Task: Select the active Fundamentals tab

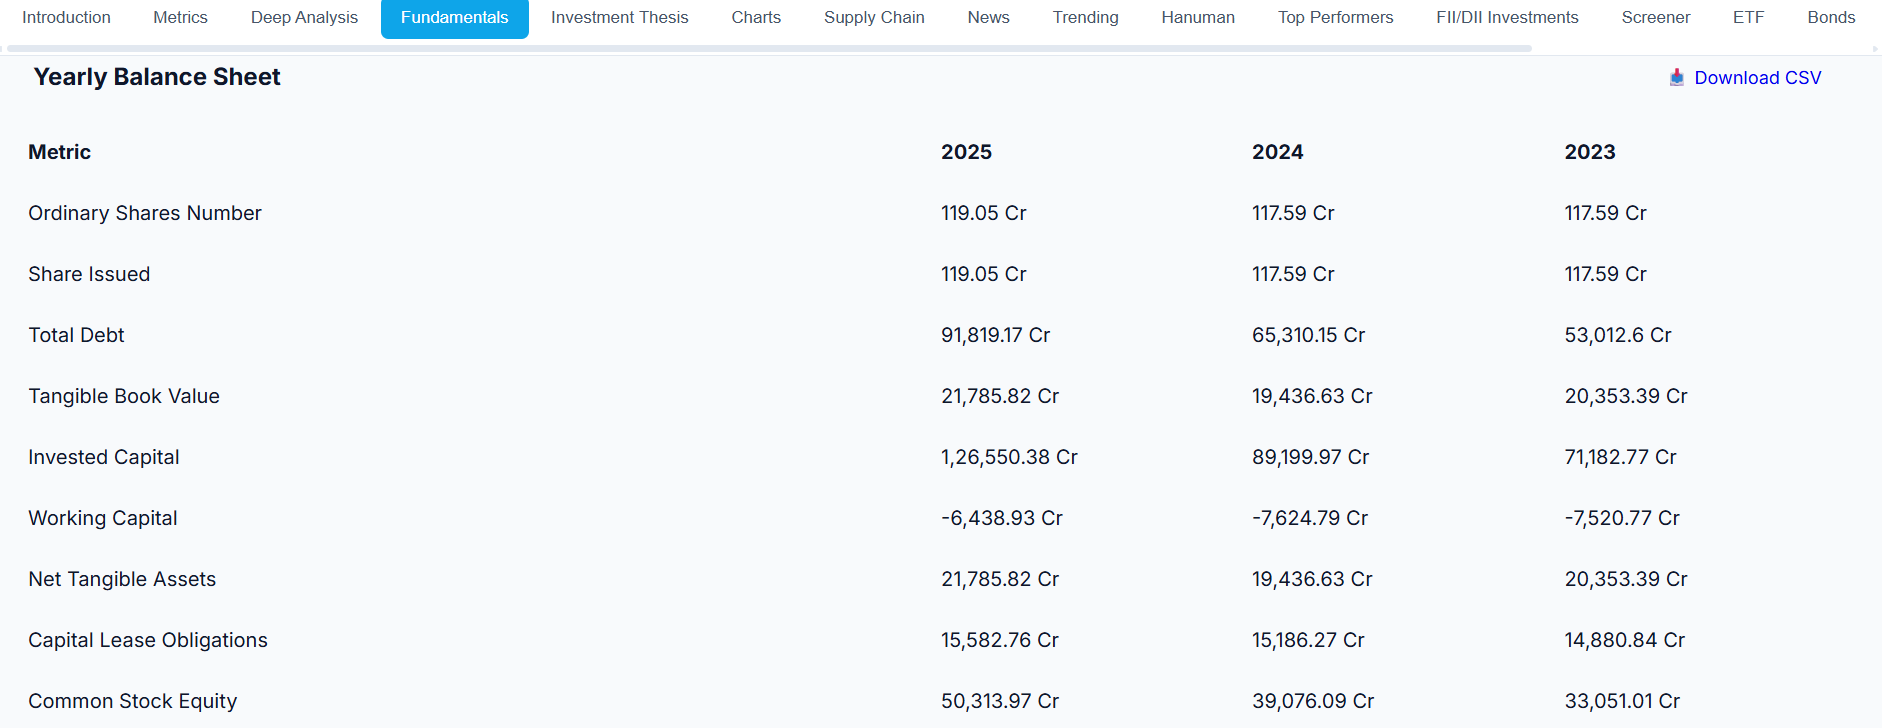Action: point(454,18)
